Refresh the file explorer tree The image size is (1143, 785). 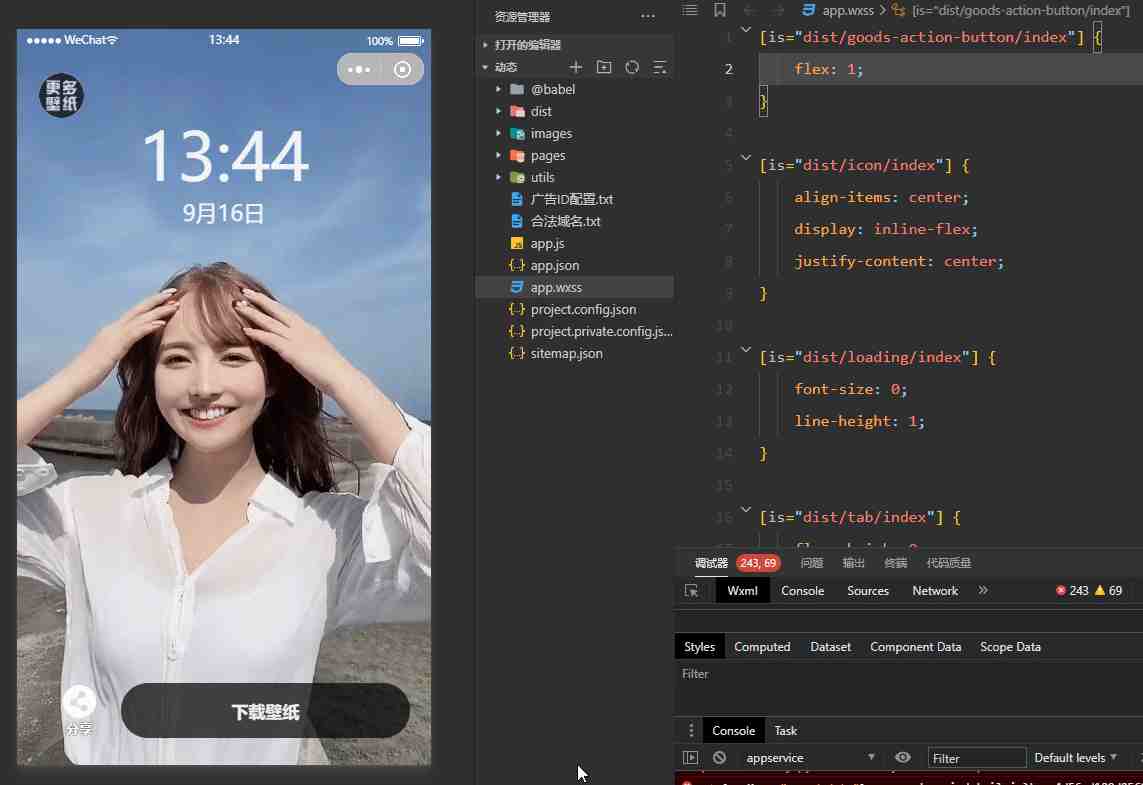[x=631, y=67]
